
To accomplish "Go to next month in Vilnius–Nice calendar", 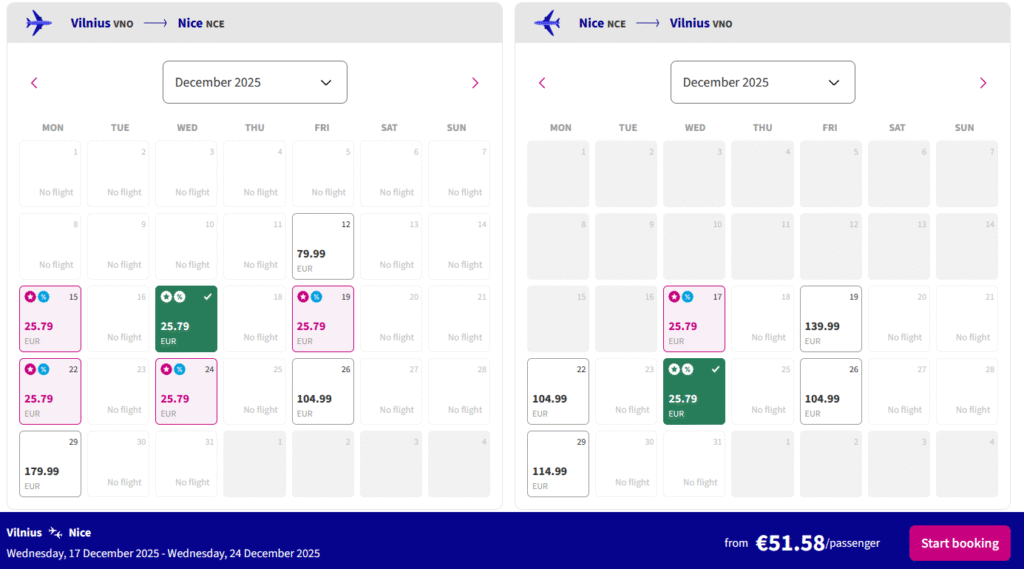I will pos(475,83).
